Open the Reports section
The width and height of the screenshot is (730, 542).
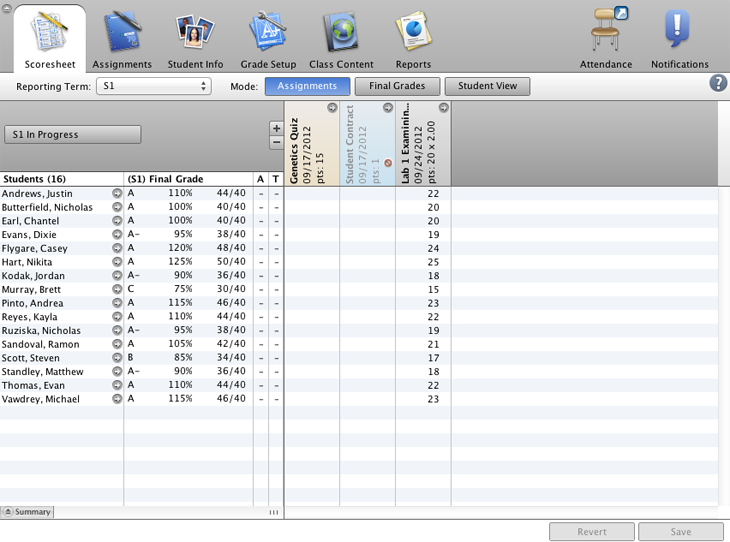tap(413, 40)
